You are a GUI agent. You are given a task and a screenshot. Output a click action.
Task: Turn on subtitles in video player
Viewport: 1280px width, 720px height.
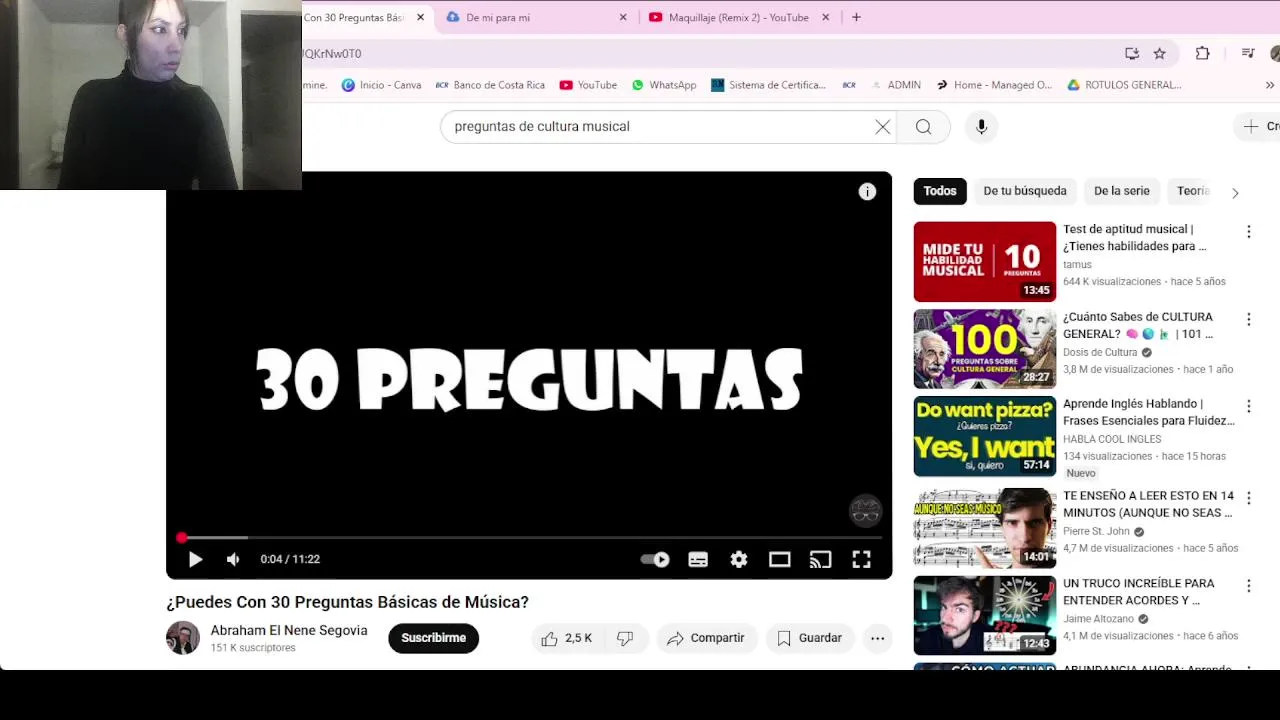click(x=698, y=560)
